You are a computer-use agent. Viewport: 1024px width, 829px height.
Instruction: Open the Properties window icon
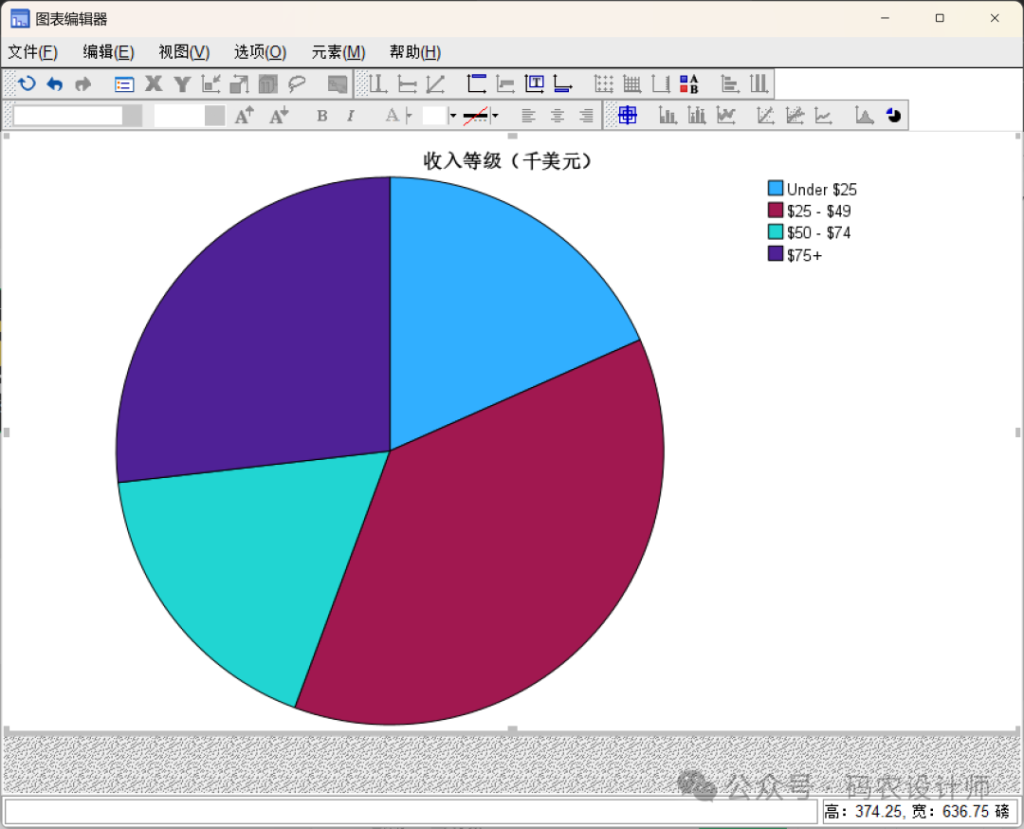coord(124,85)
